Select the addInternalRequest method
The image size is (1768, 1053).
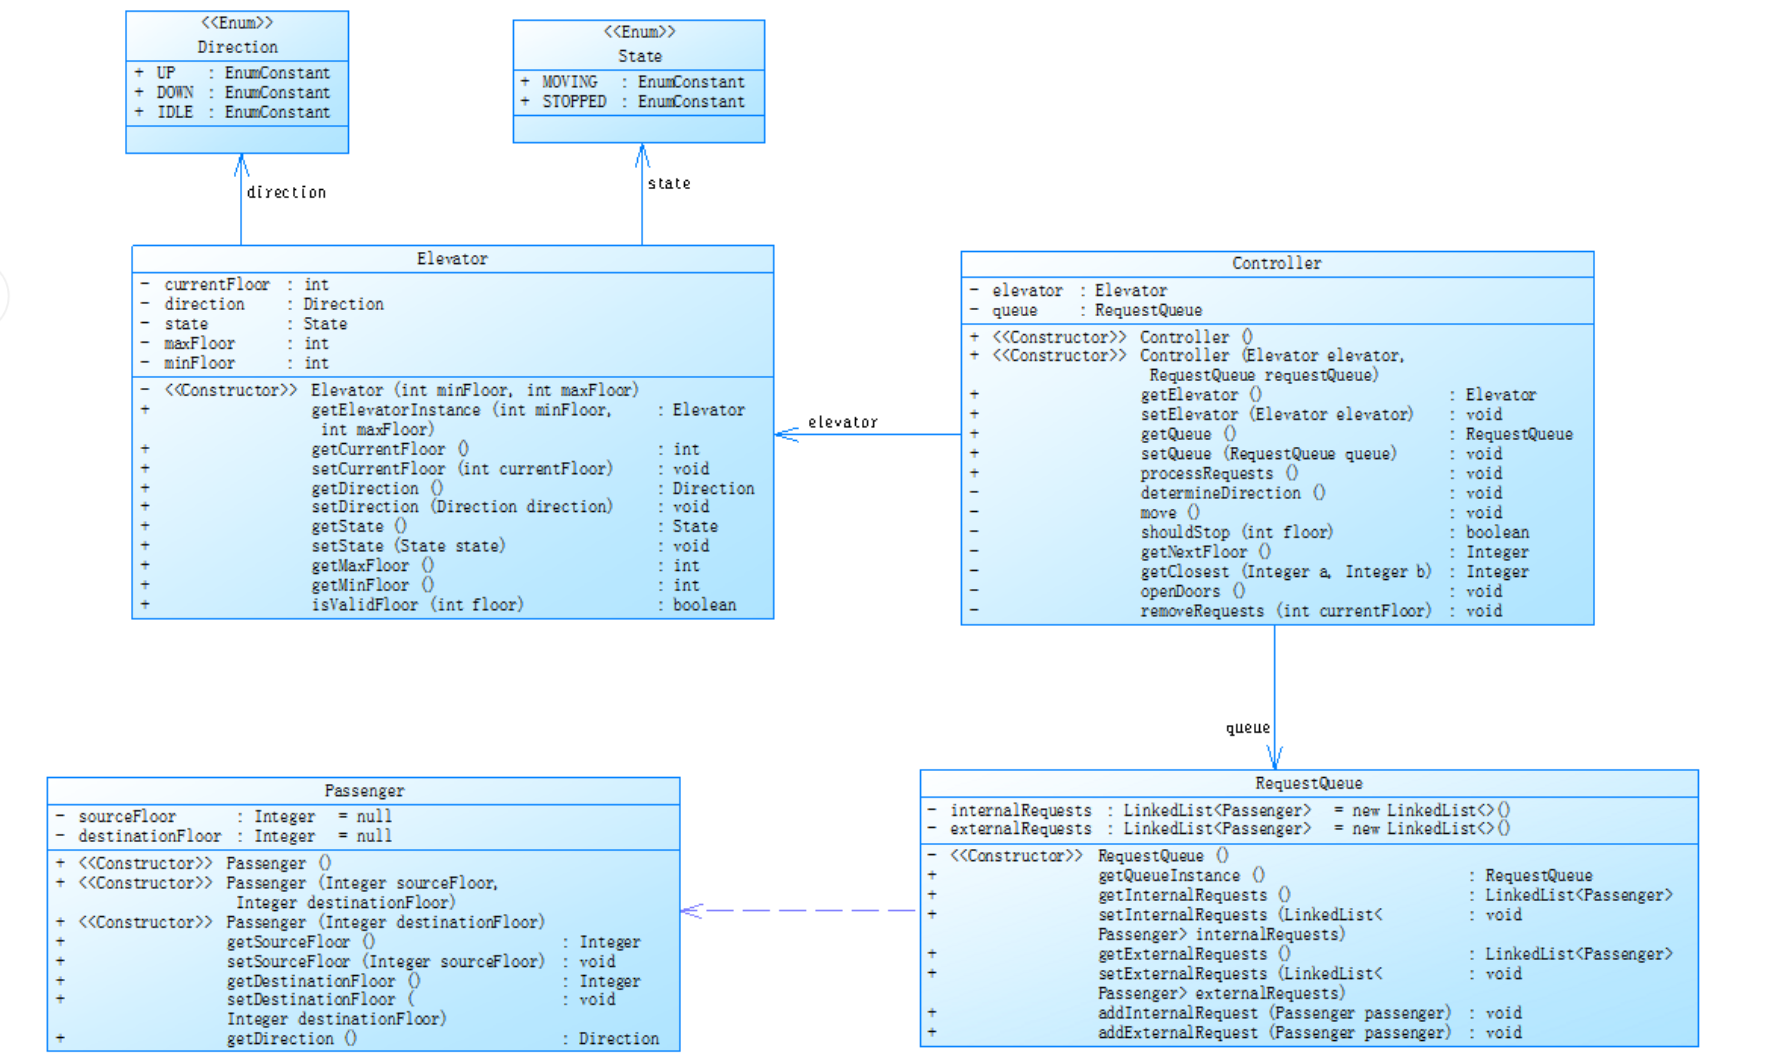point(1225,1013)
